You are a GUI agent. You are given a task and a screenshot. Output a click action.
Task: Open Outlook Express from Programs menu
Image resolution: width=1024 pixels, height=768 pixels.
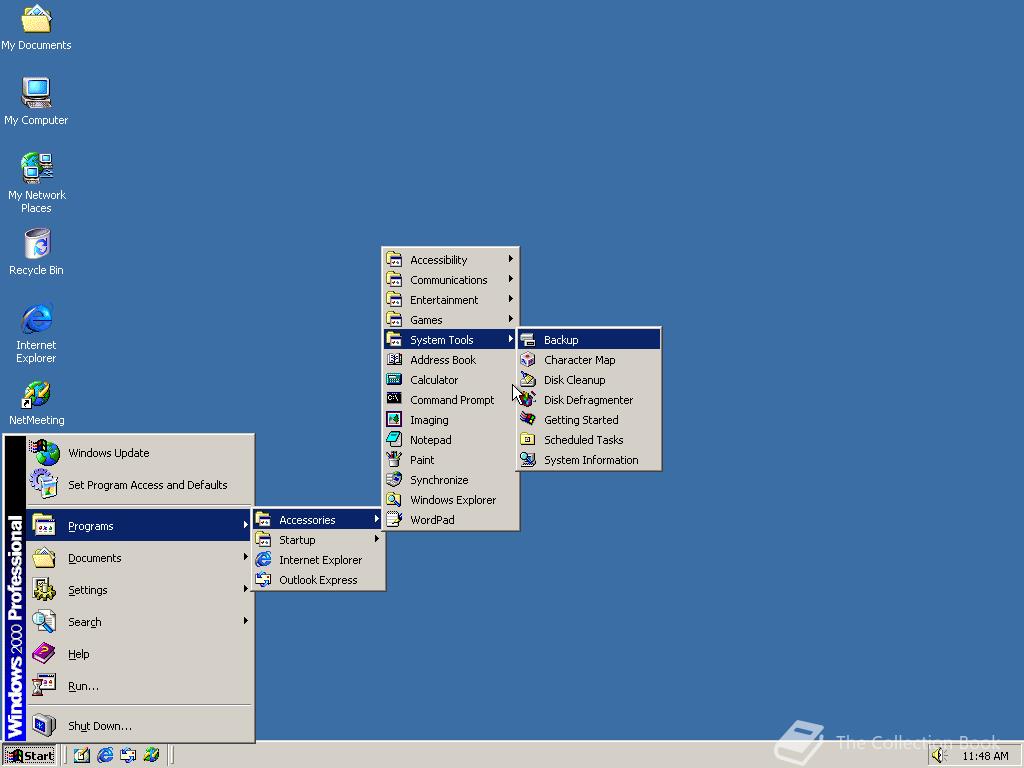[x=318, y=580]
